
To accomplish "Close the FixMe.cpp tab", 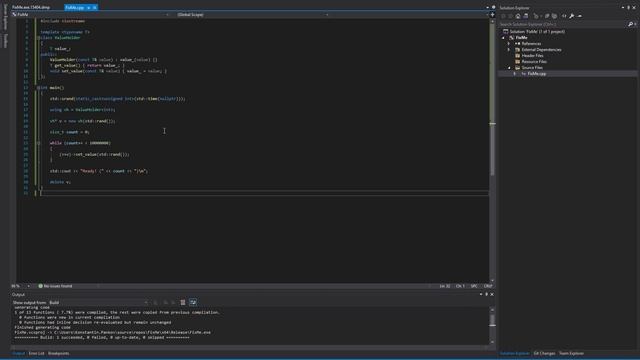I will (x=95, y=8).
